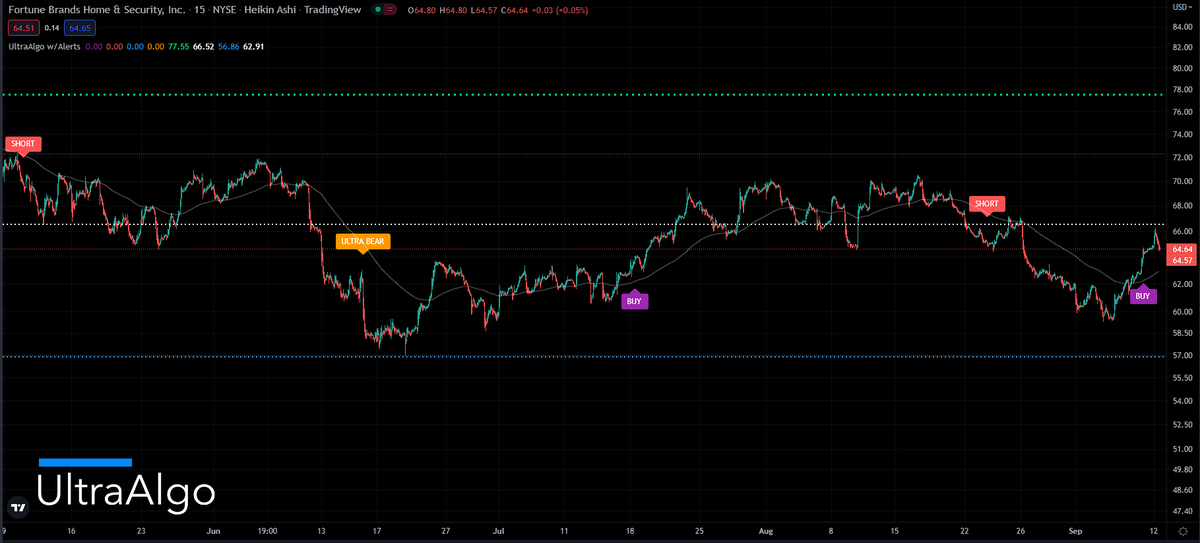The width and height of the screenshot is (1200, 543).
Task: Click the 84.00 price scale label
Action: 1182,26
